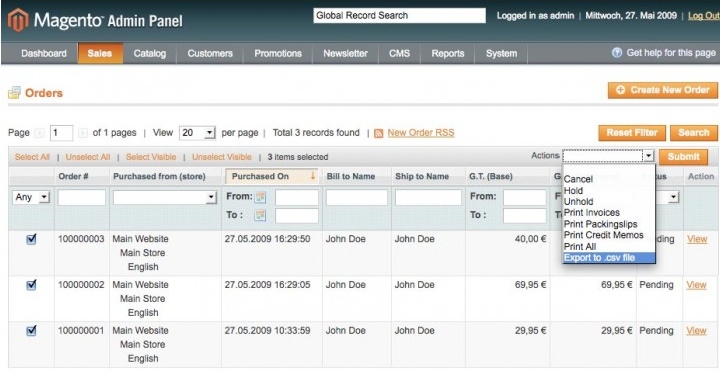The width and height of the screenshot is (720, 371).
Task: Open the Sales menu
Action: coord(100,53)
